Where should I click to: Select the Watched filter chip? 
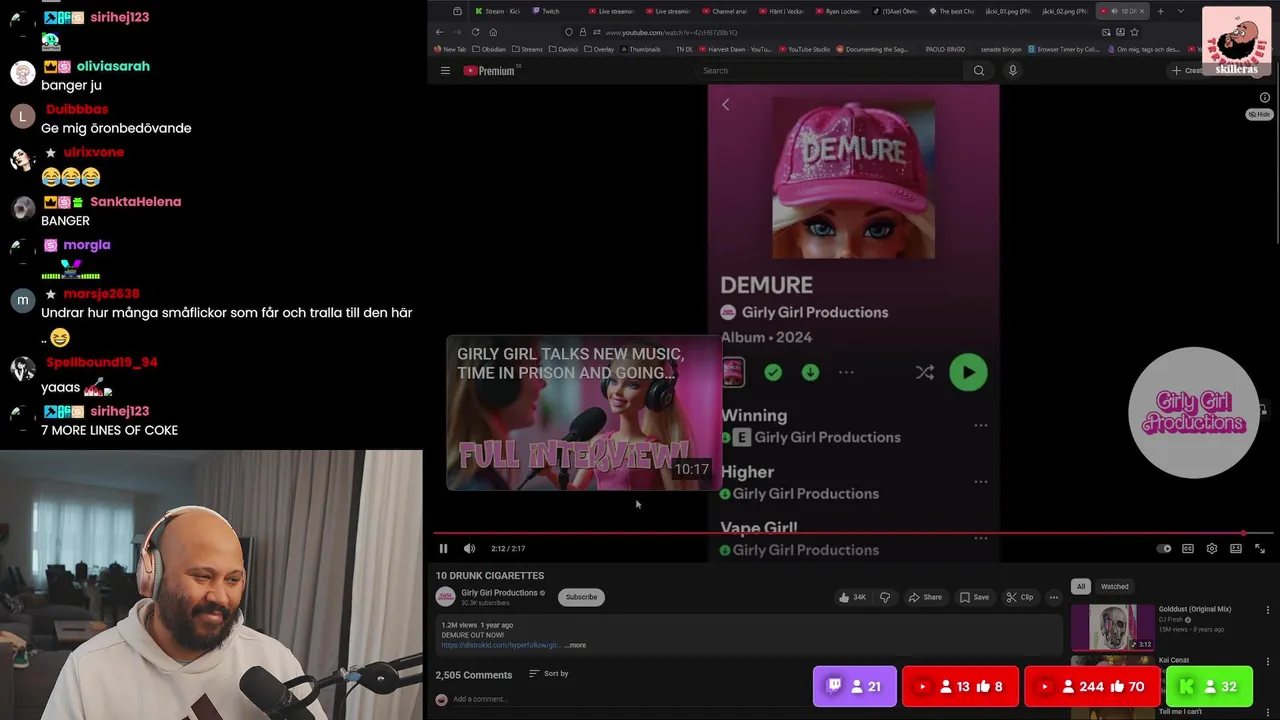click(x=1114, y=587)
